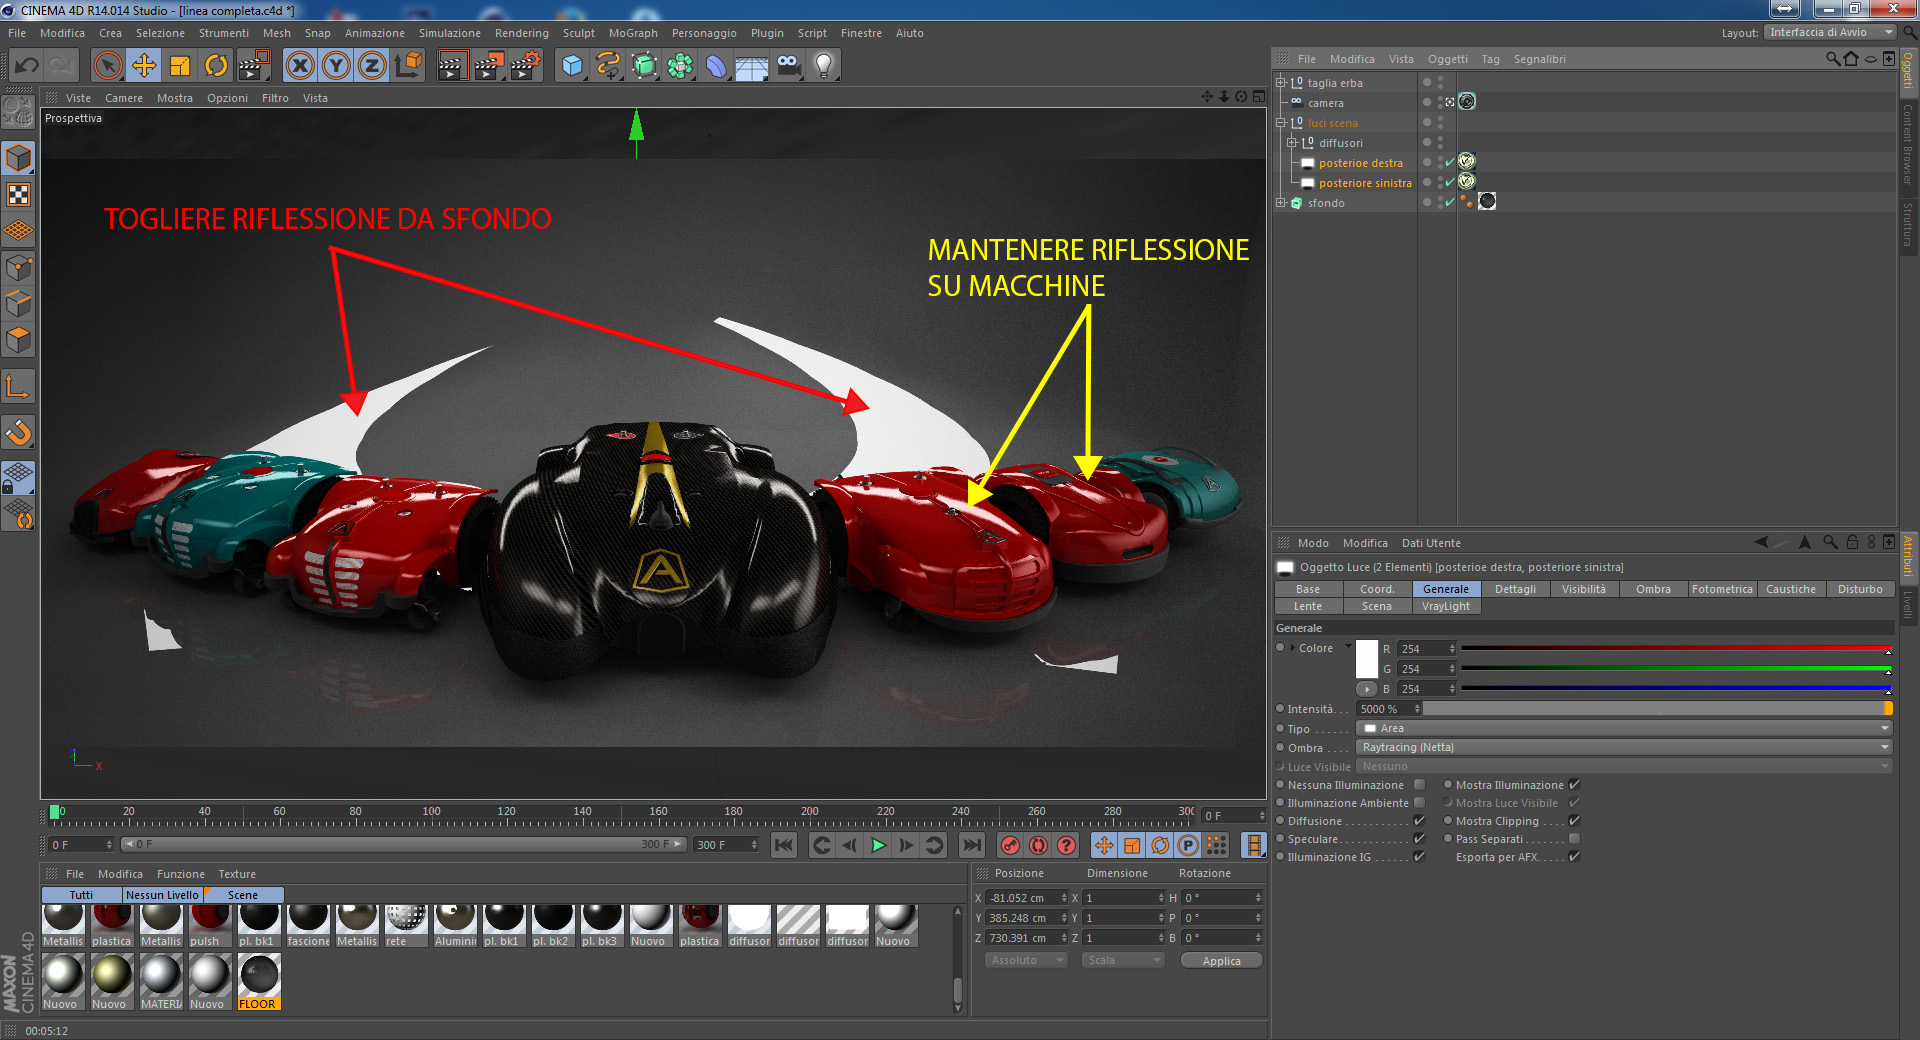
Task: Toggle Y axis lock
Action: (x=336, y=66)
